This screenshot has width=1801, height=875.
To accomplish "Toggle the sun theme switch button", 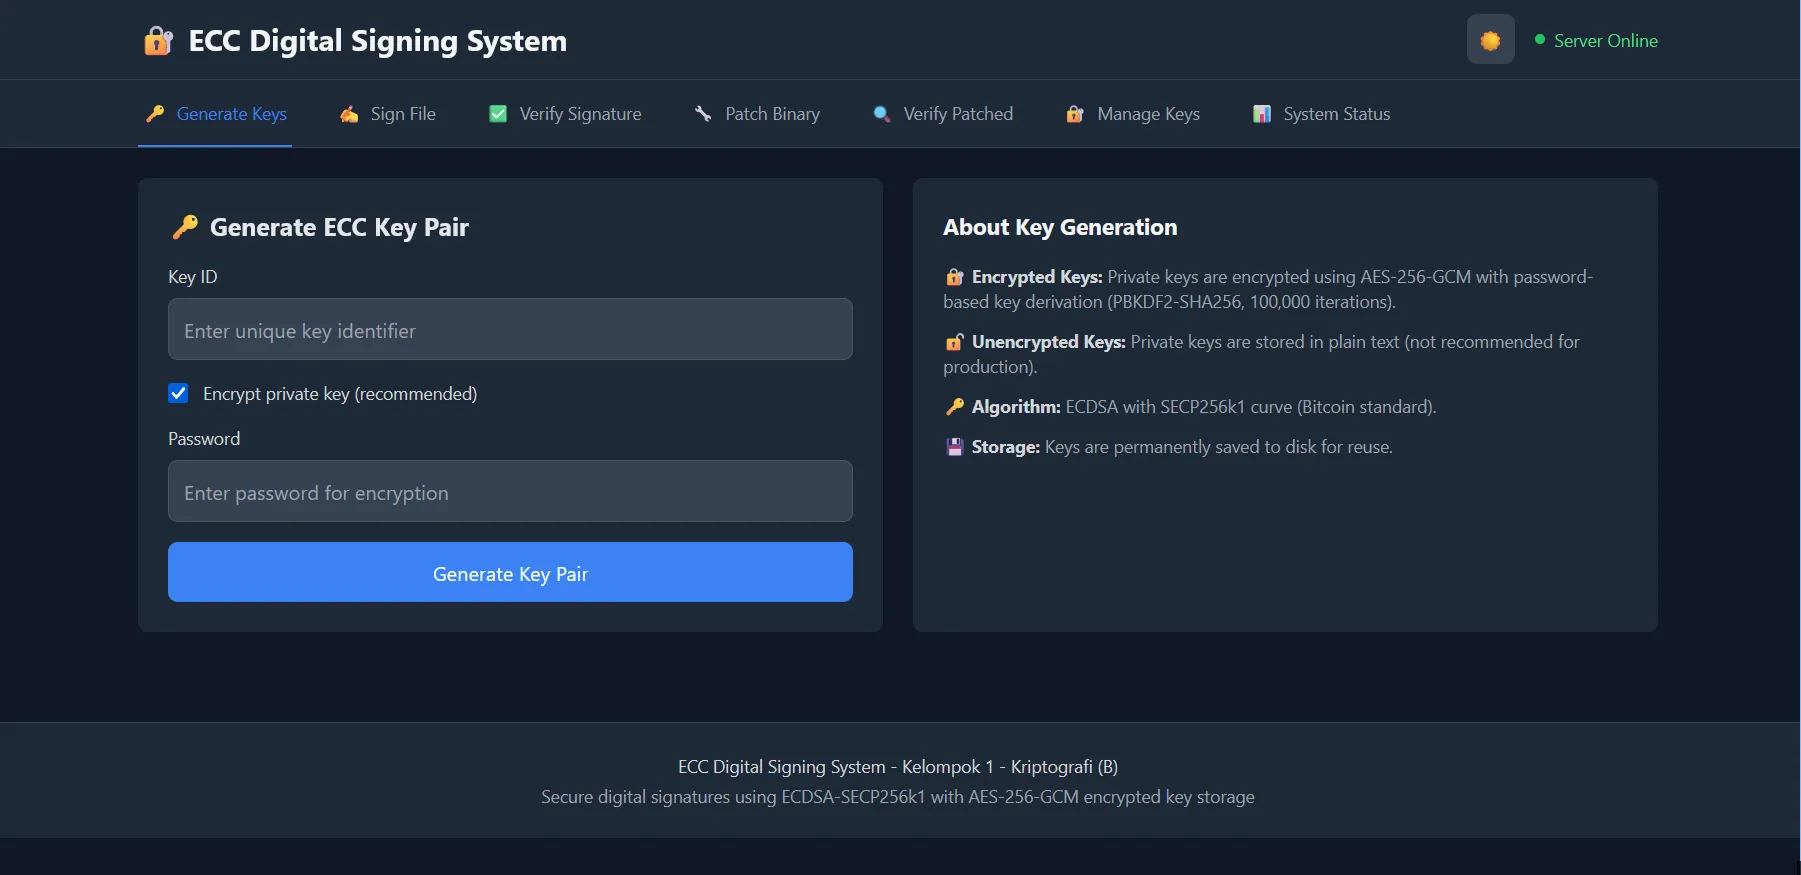I will [1490, 40].
